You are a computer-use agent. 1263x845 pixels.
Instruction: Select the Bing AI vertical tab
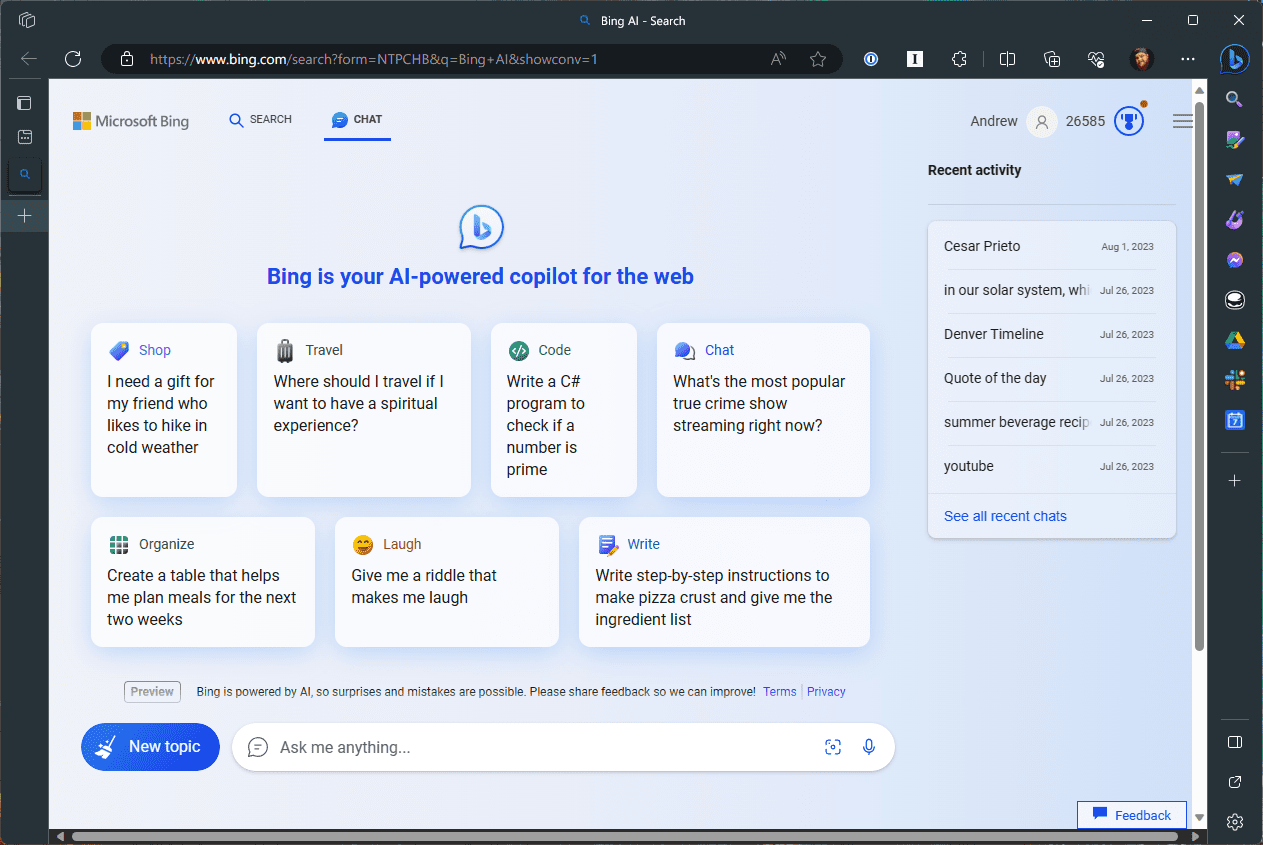(x=25, y=174)
